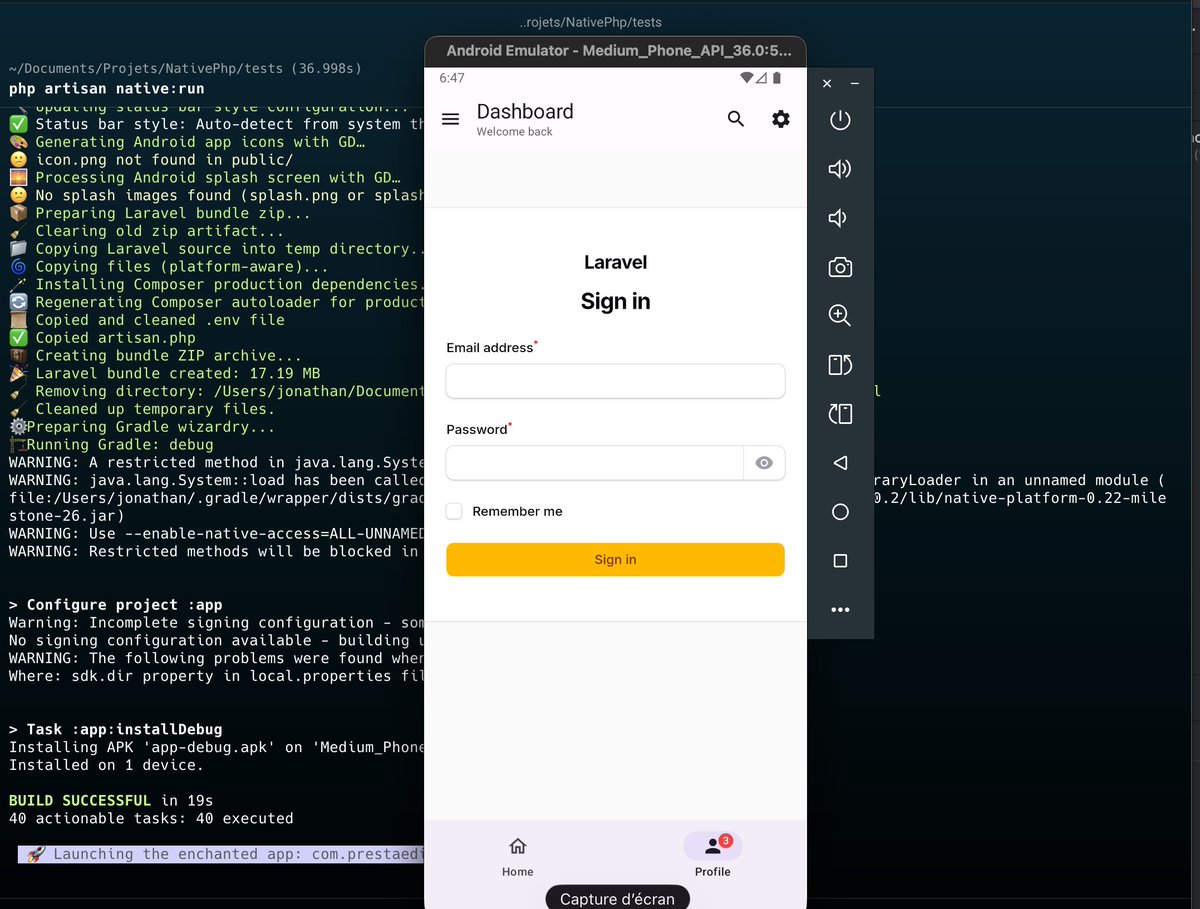Click the Email address input field
Viewport: 1200px width, 909px height.
(x=615, y=381)
